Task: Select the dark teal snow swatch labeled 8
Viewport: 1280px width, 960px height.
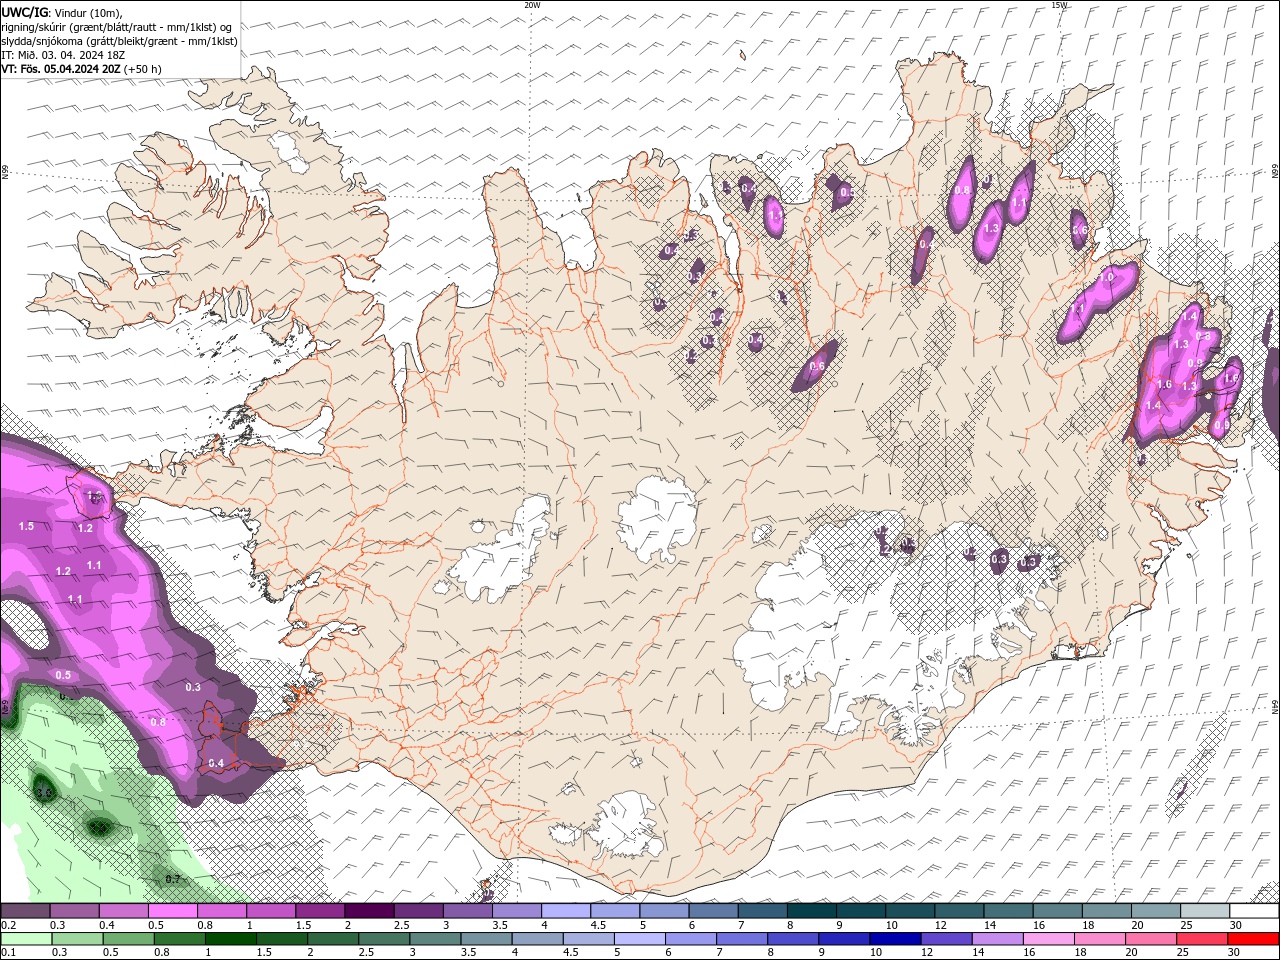Action: pyautogui.click(x=811, y=911)
